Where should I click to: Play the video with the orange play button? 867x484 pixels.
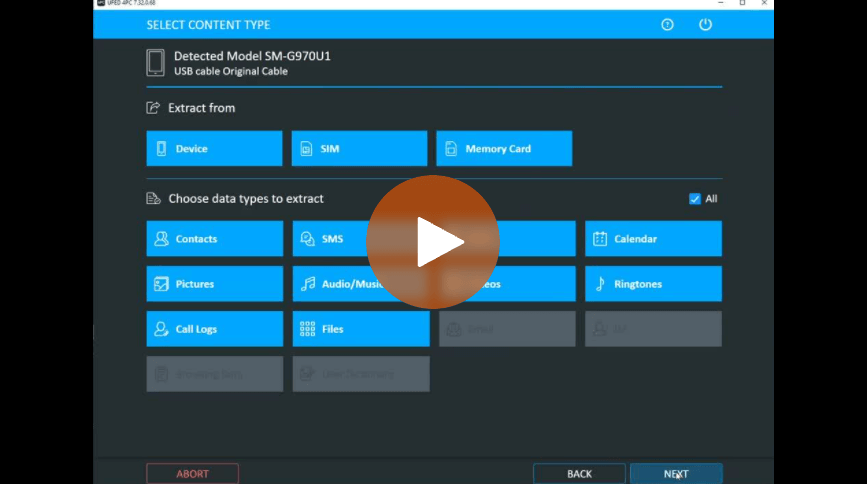pos(433,242)
